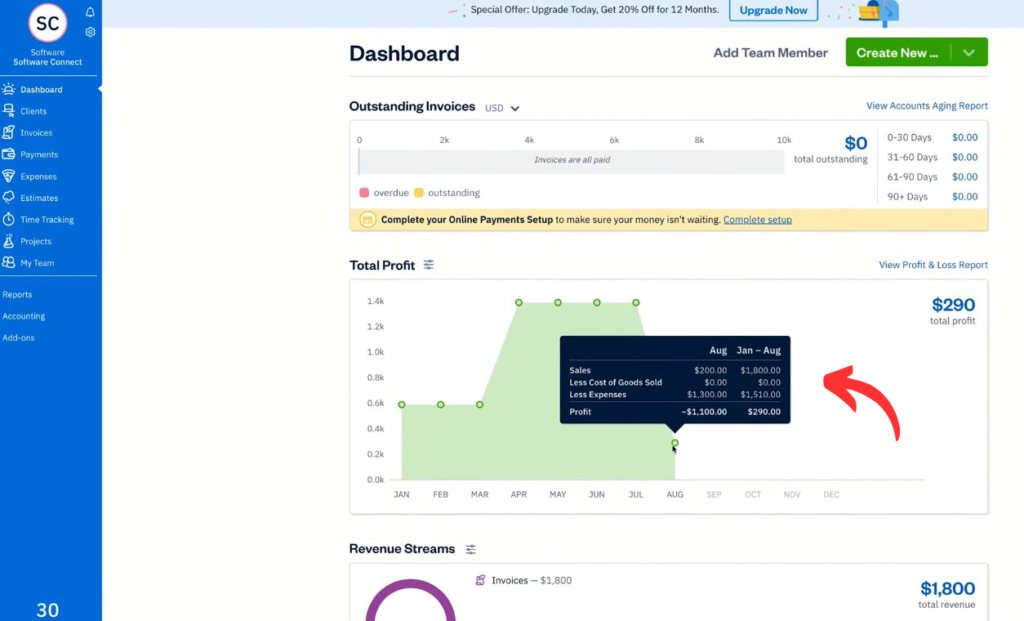
Task: Open the notifications bell icon
Action: [x=90, y=12]
